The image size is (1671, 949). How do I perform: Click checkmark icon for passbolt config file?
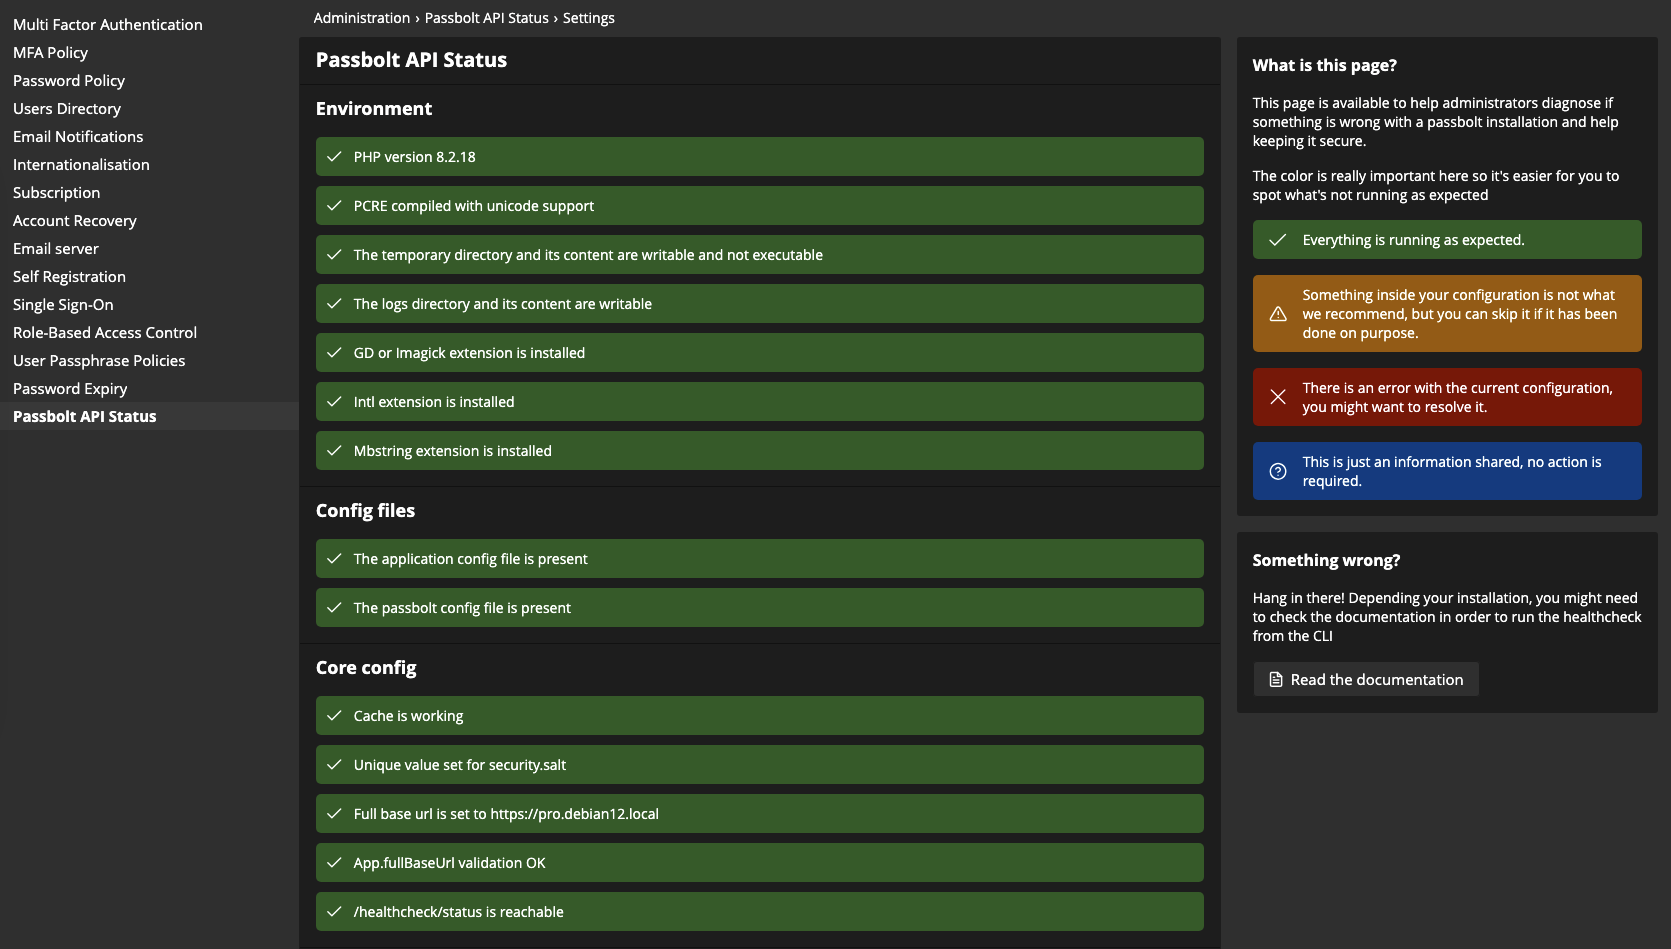point(334,608)
